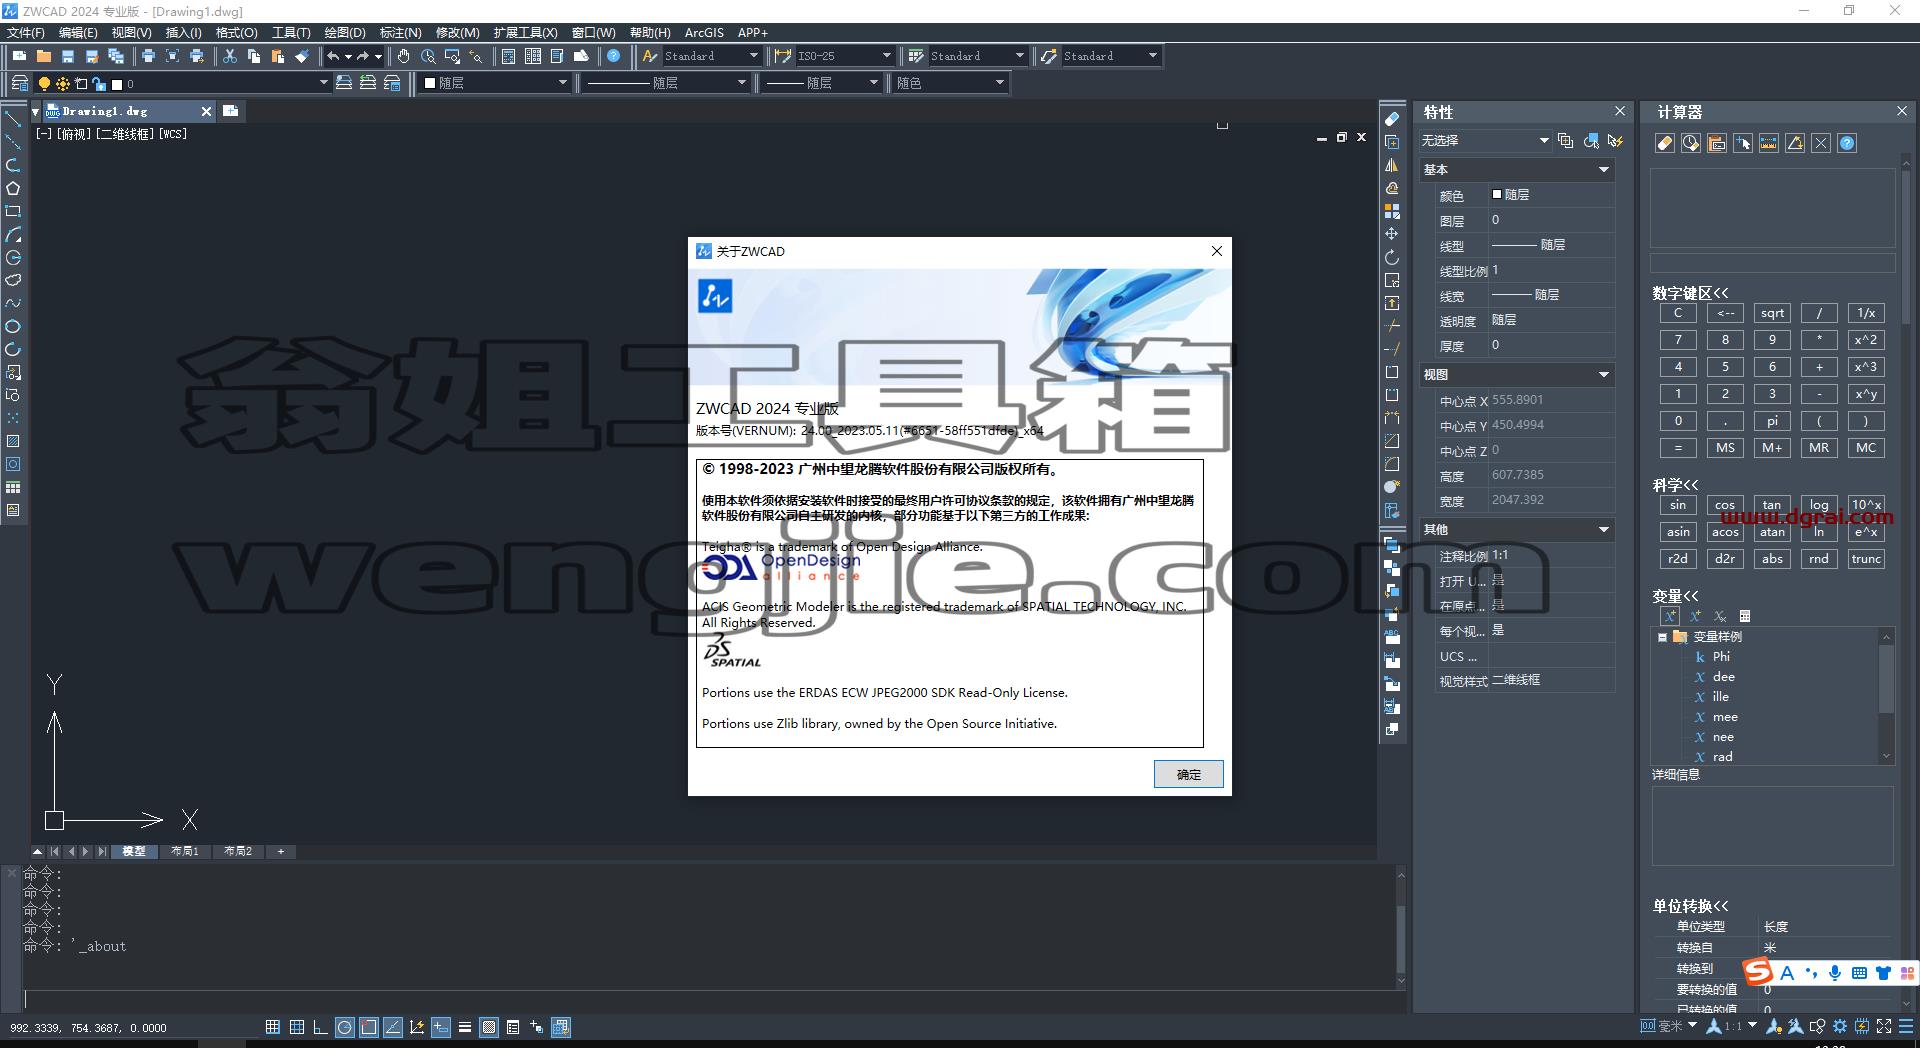
Task: Click Paste value to command line icon
Action: point(1717,143)
